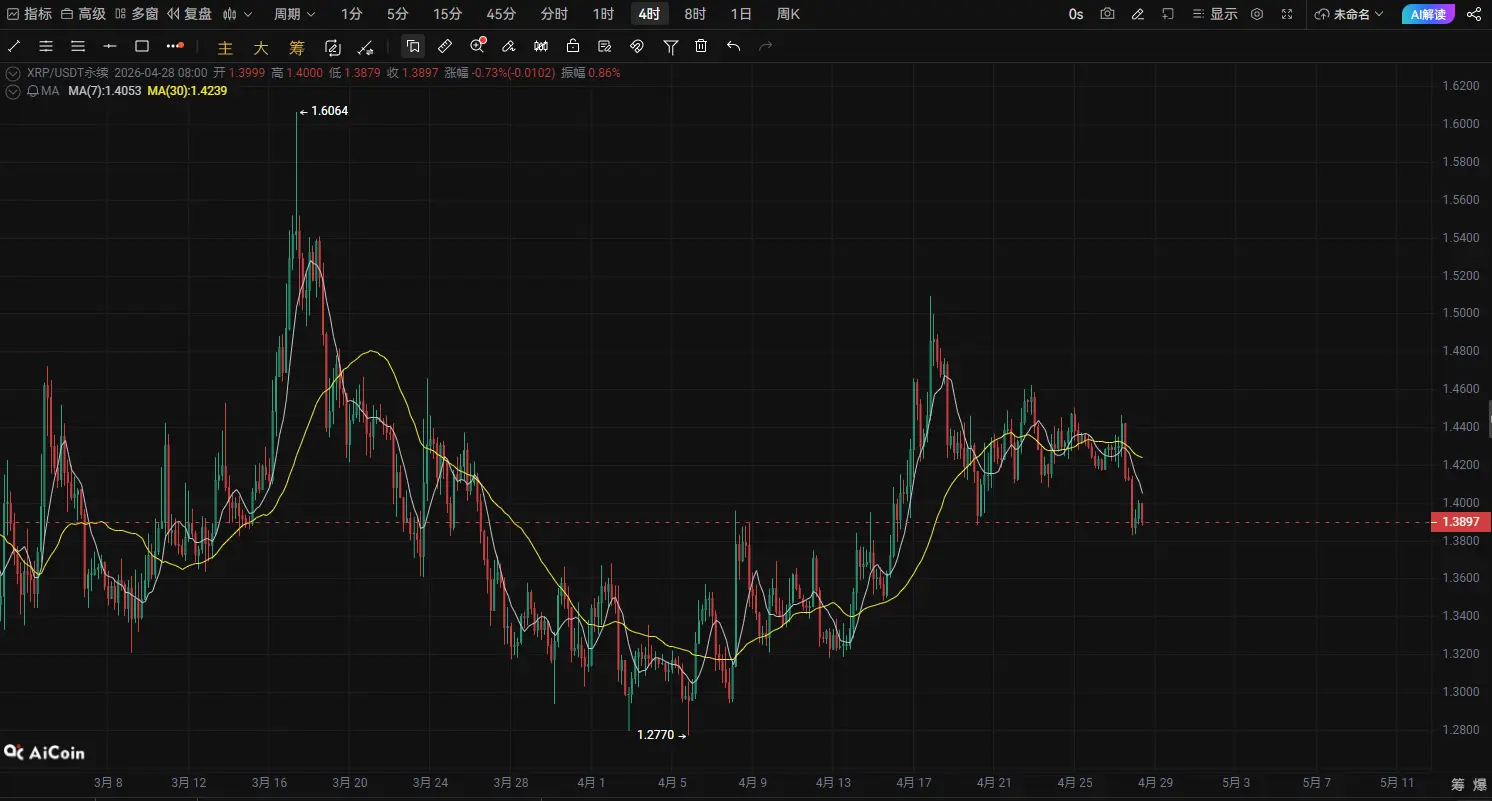Image resolution: width=1492 pixels, height=801 pixels.
Task: Toggle 爆 liquidation panel at bottom right
Action: point(1479,783)
